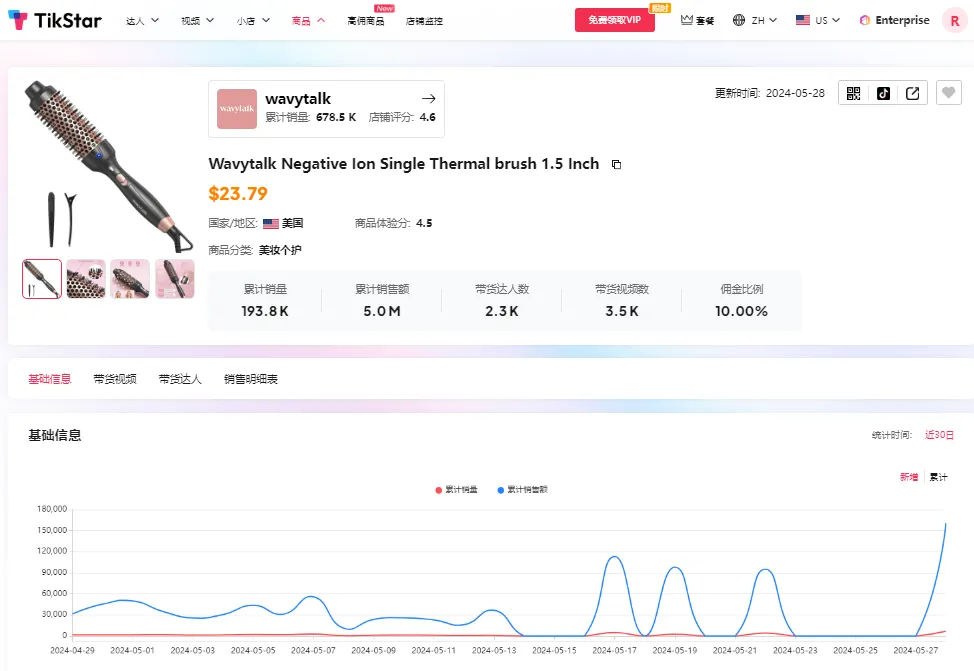Select third product thumbnail
974x671 pixels.
point(130,279)
